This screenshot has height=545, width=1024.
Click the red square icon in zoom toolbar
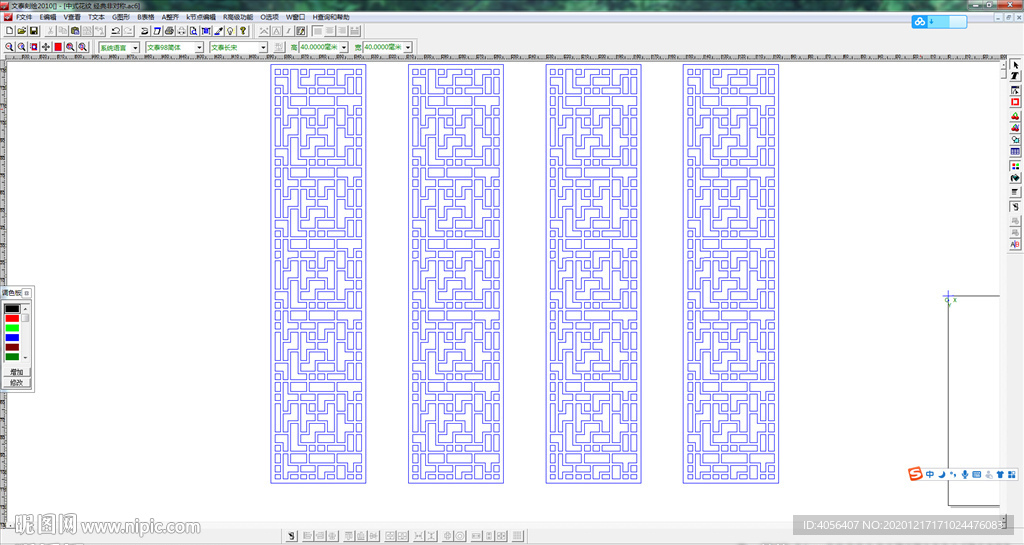click(58, 47)
